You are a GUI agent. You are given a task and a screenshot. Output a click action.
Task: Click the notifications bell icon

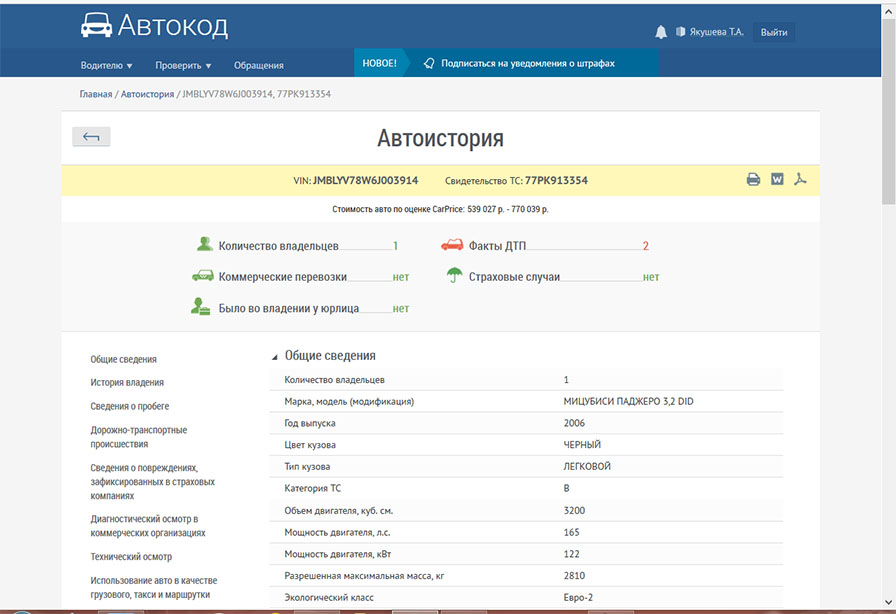point(661,32)
